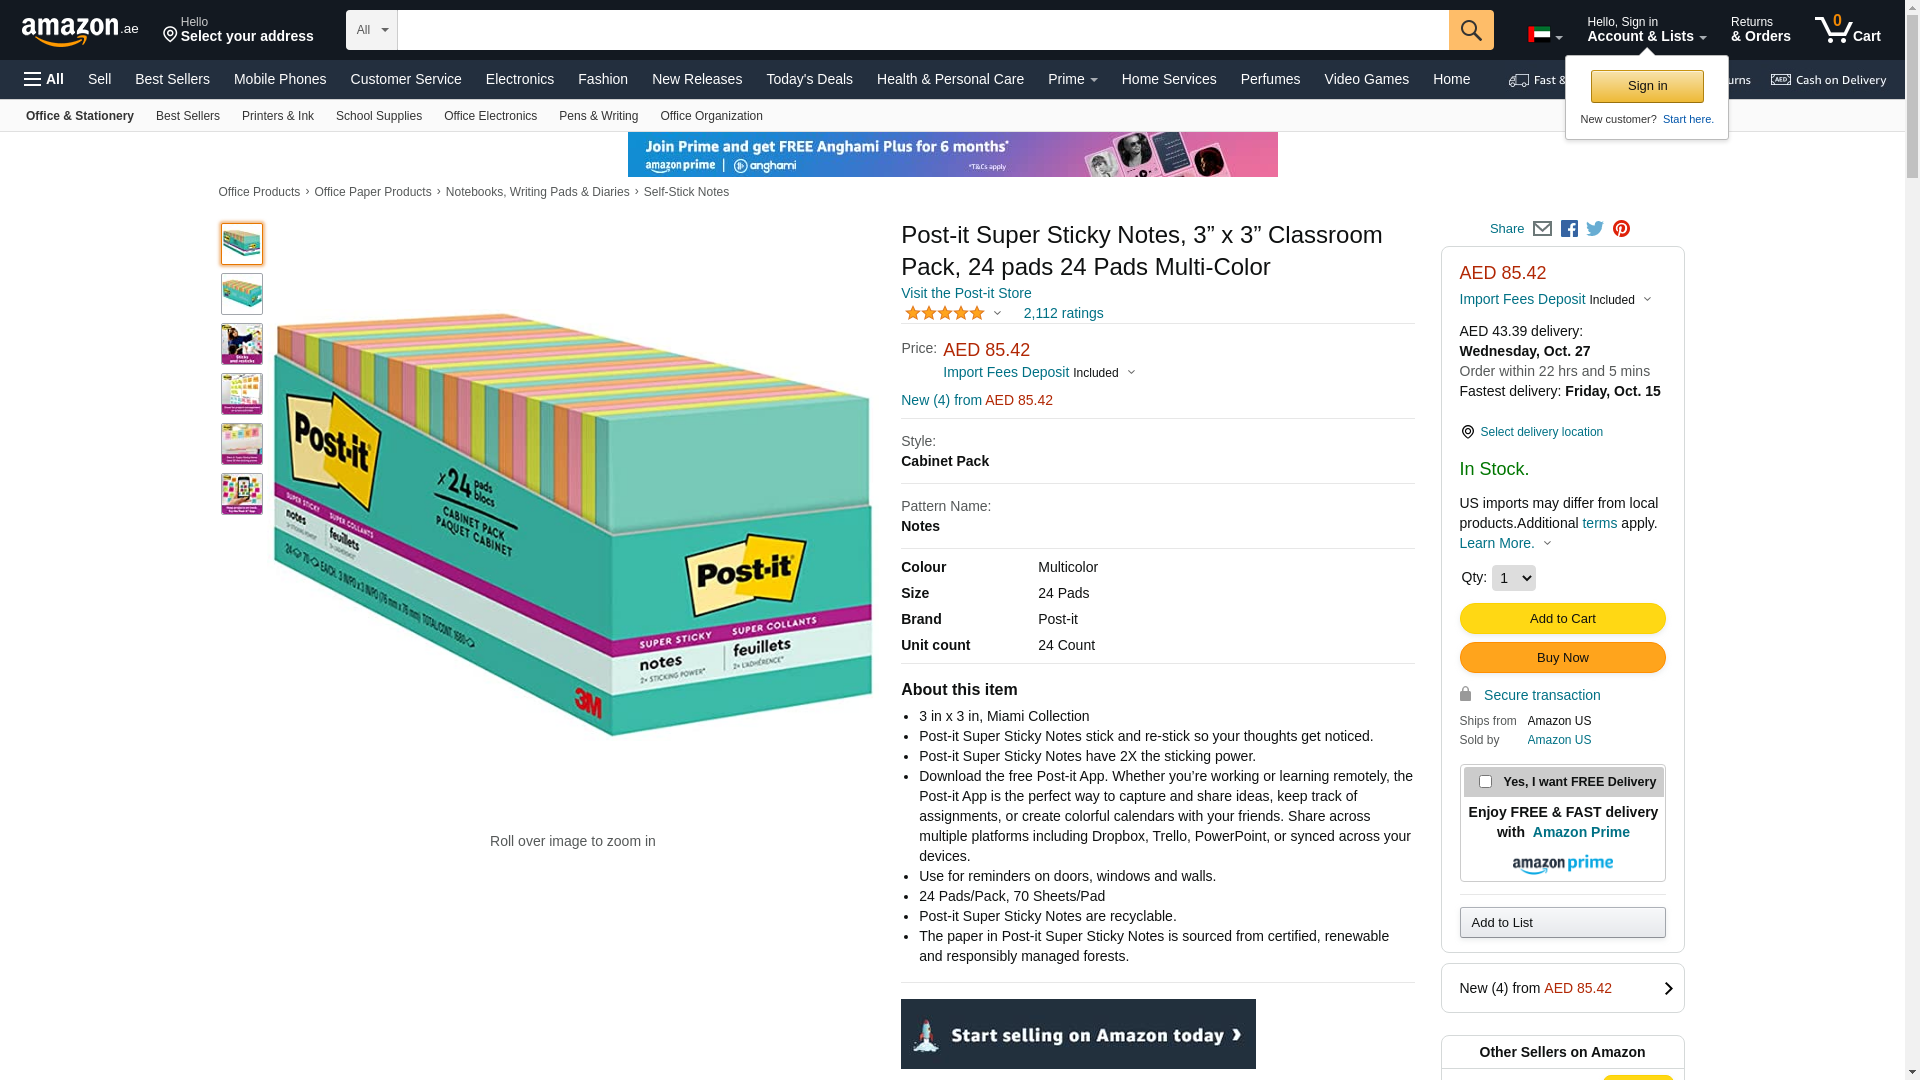Open the country flag language selector

pos(1544,35)
